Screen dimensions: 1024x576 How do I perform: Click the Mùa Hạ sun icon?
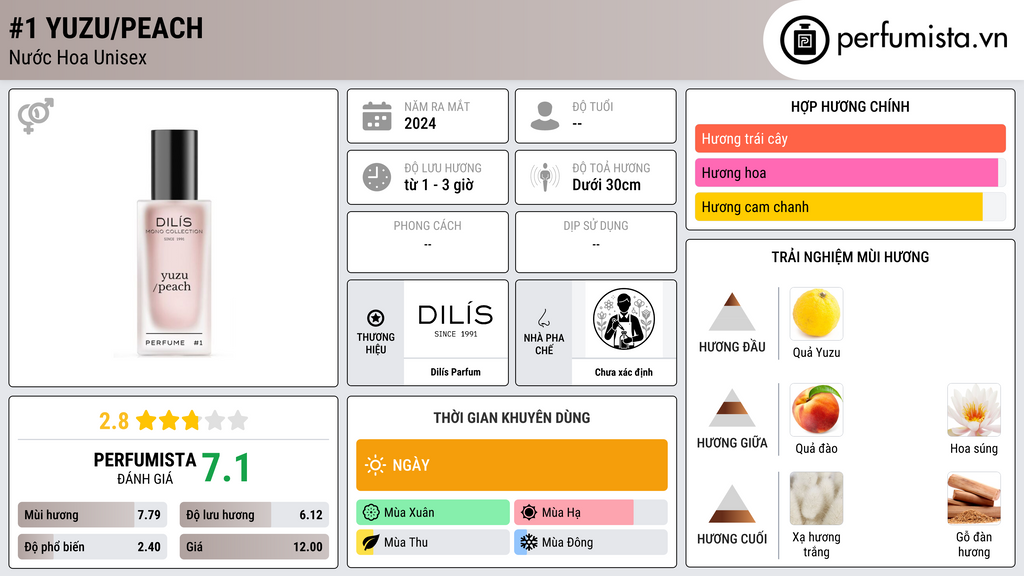click(529, 513)
